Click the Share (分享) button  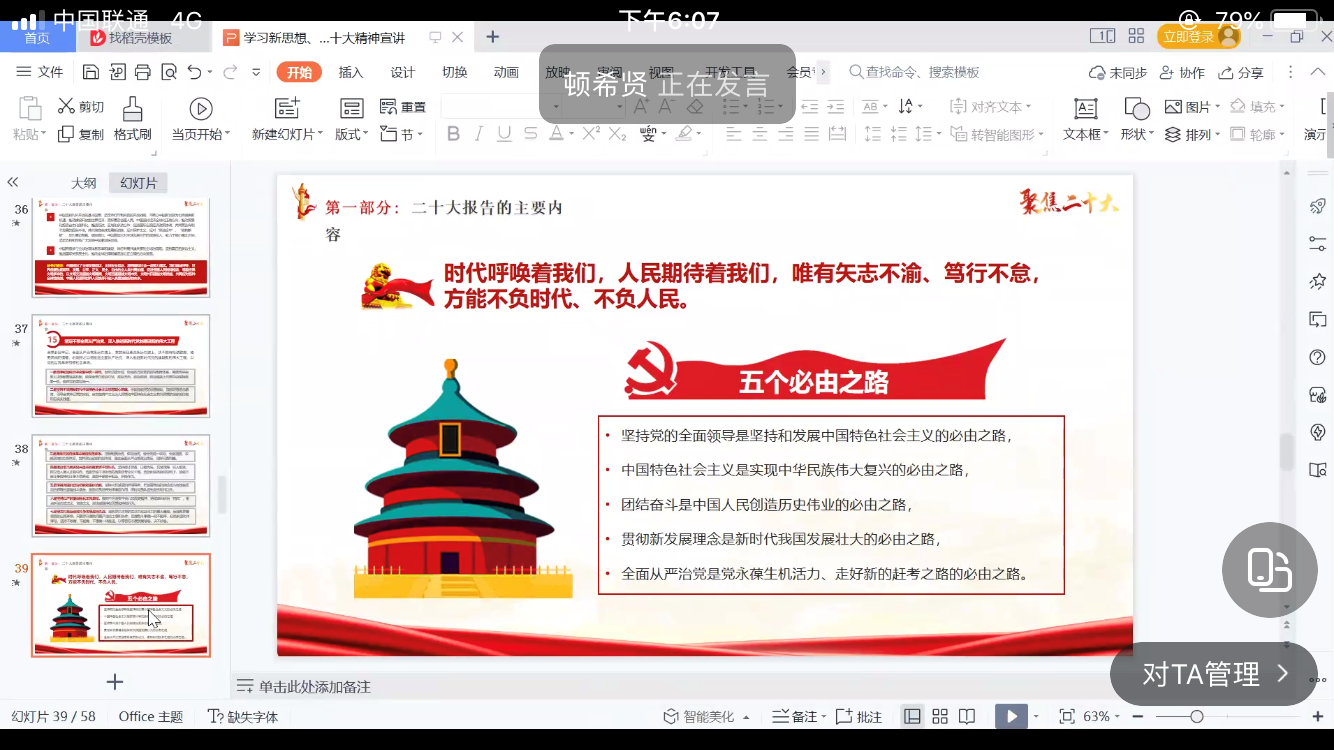click(x=1241, y=72)
